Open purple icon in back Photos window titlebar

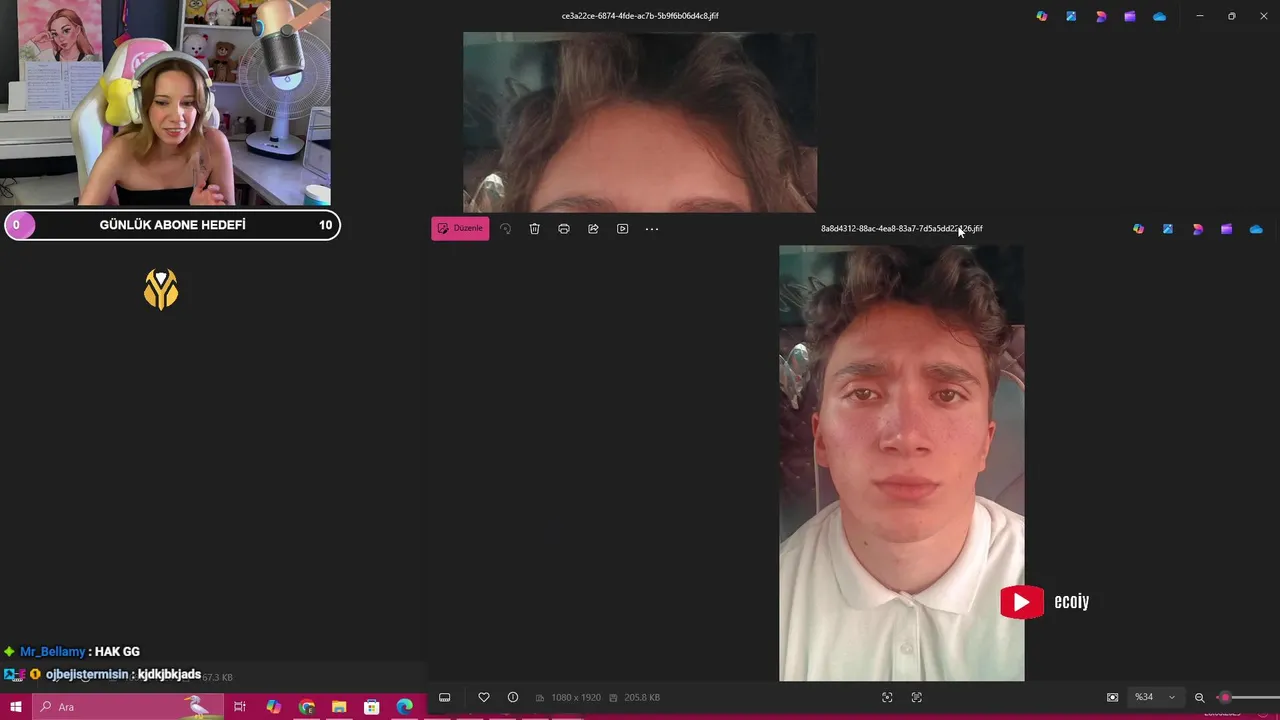click(x=1130, y=16)
